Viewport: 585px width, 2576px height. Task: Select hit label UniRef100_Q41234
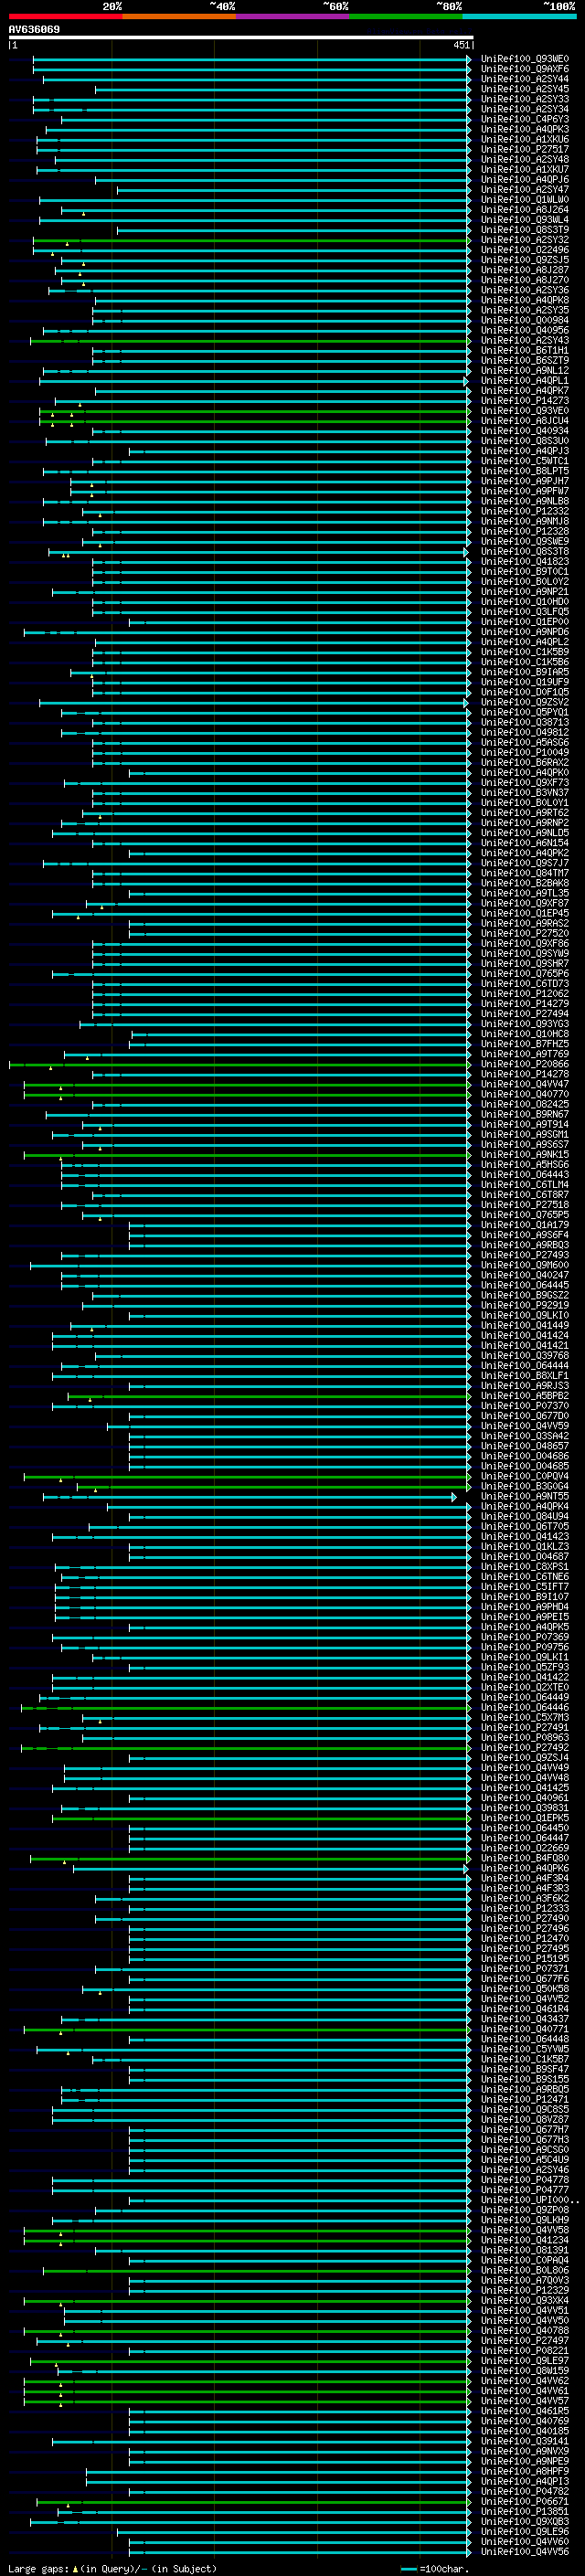[525, 2240]
